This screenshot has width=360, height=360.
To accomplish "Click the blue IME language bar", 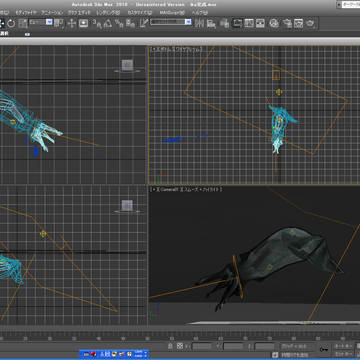I will pyautogui.click(x=114, y=354).
